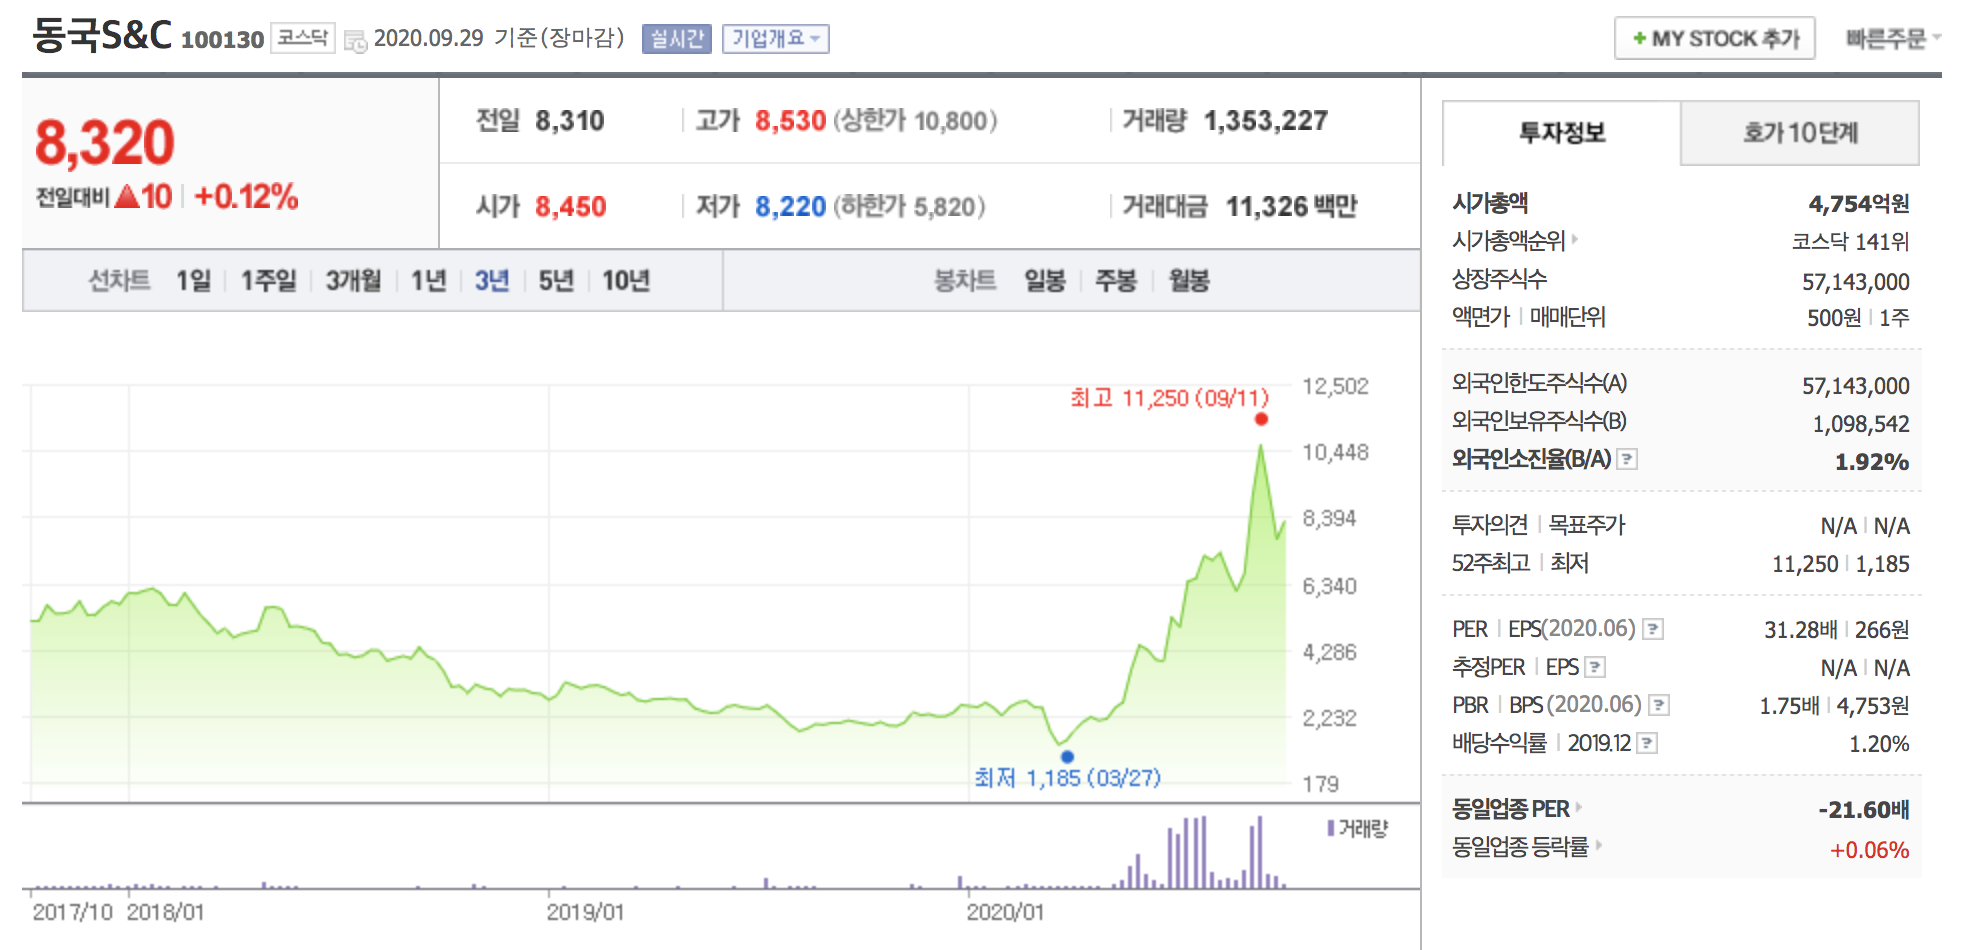Click the 실시간 button

point(677,39)
